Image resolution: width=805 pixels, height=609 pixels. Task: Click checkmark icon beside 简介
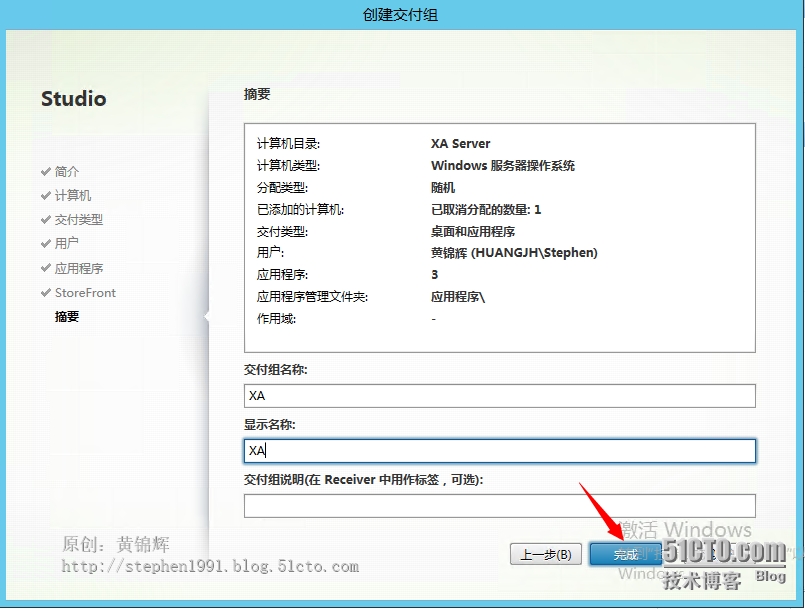46,172
